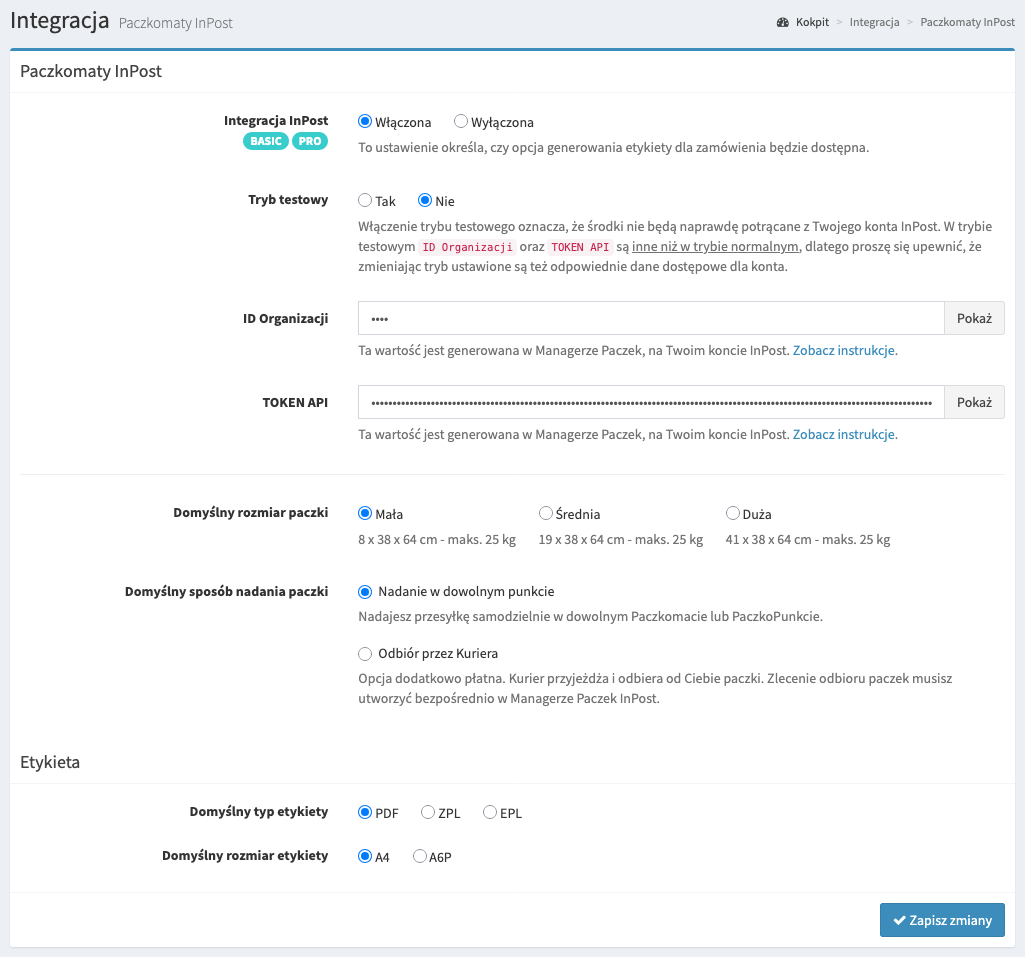The image size is (1025, 957).
Task: Select EPL label type
Action: [490, 813]
